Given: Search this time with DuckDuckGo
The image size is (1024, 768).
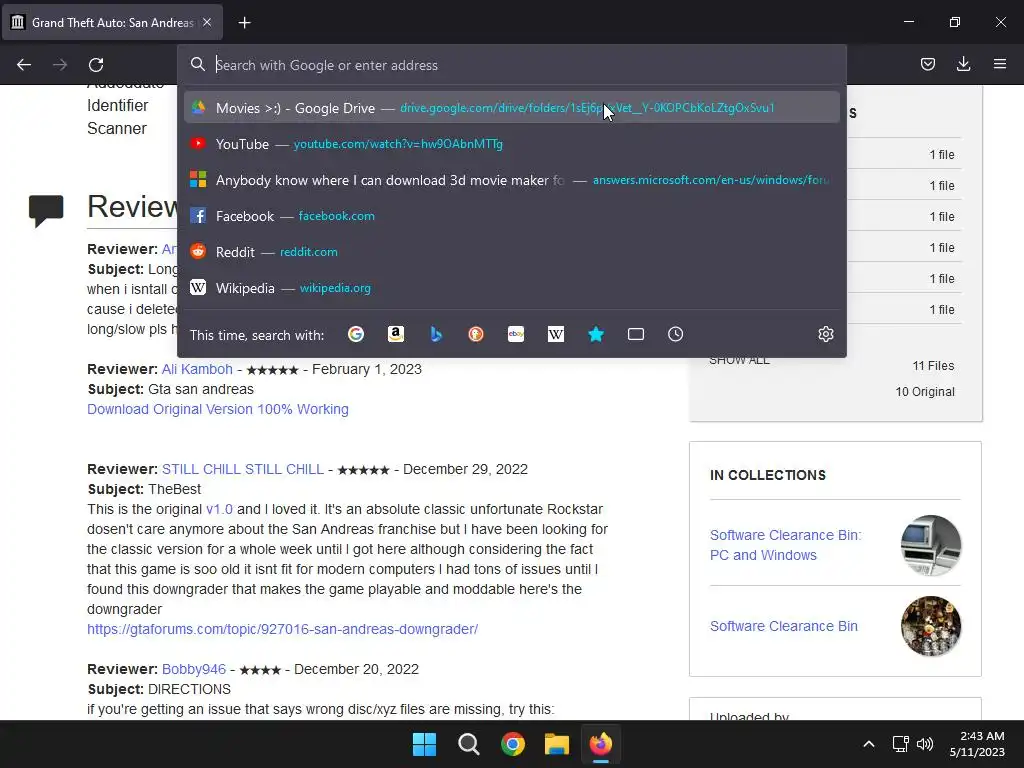Looking at the screenshot, I should pyautogui.click(x=476, y=334).
